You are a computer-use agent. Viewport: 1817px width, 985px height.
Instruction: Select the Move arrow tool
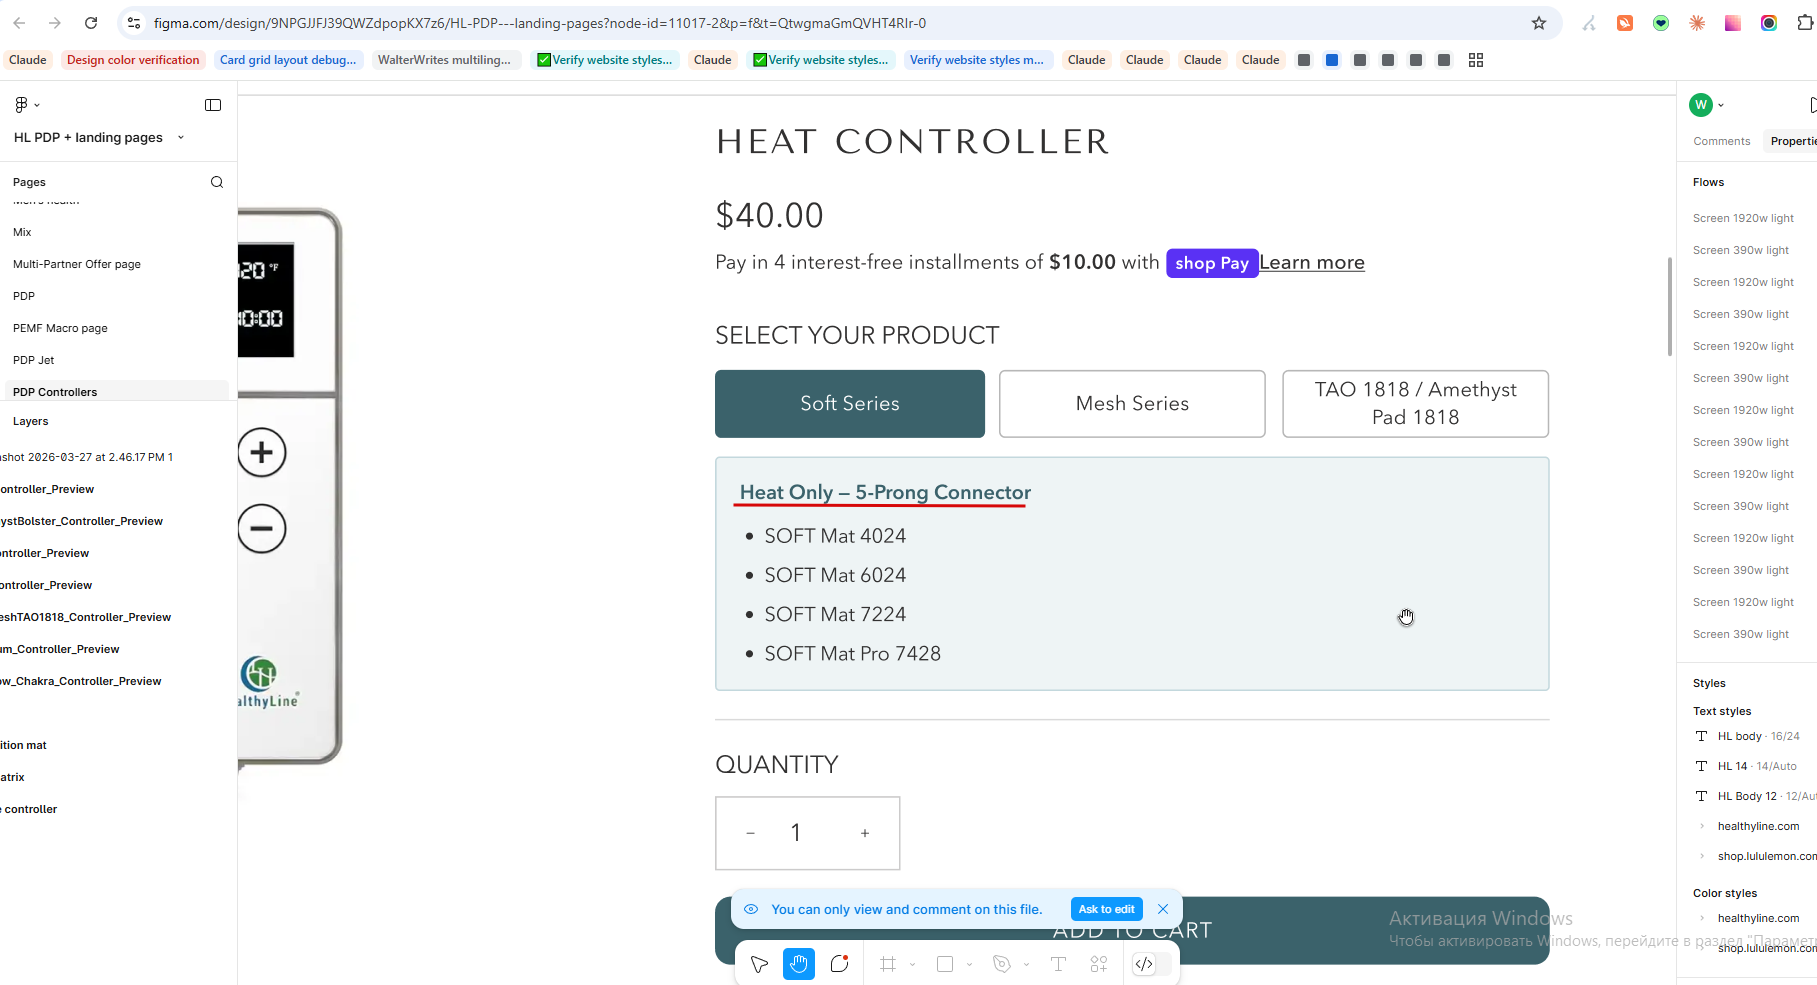759,964
